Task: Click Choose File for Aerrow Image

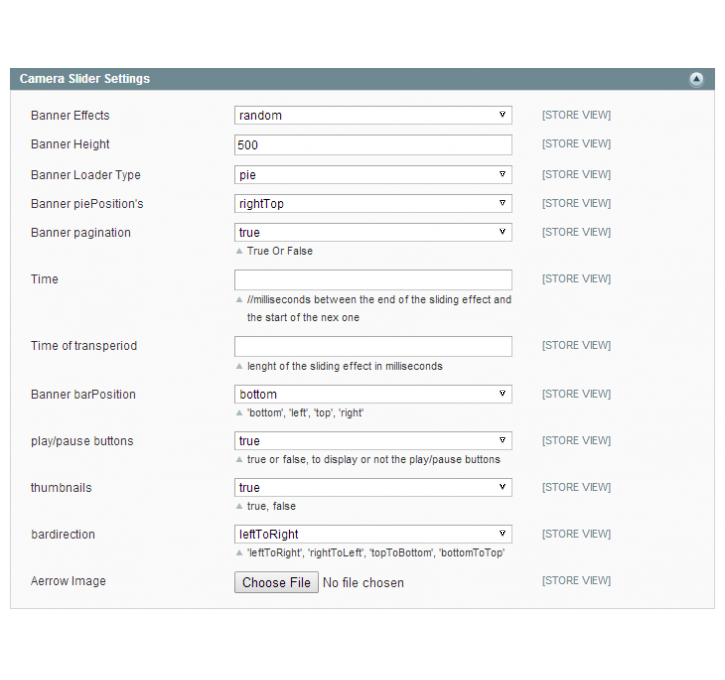Action: [276, 582]
